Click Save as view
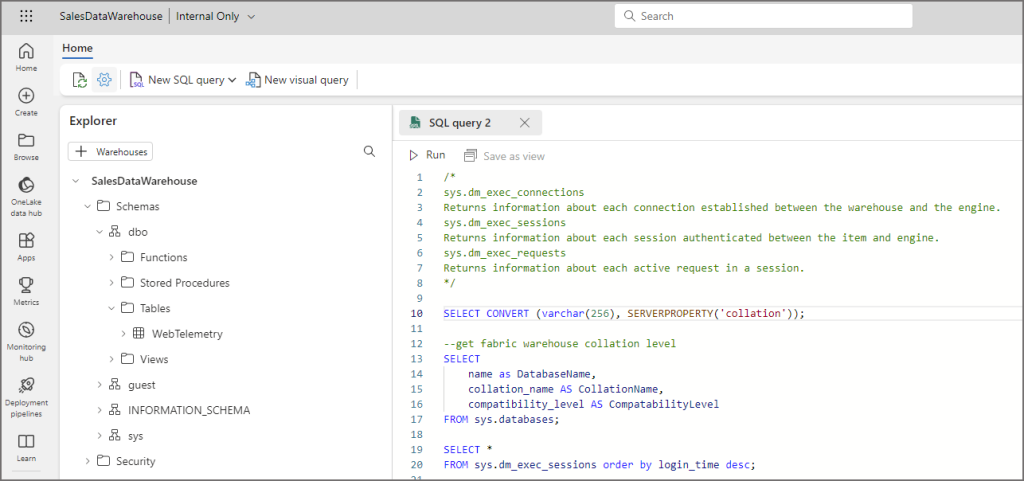This screenshot has height=481, width=1024. point(504,156)
